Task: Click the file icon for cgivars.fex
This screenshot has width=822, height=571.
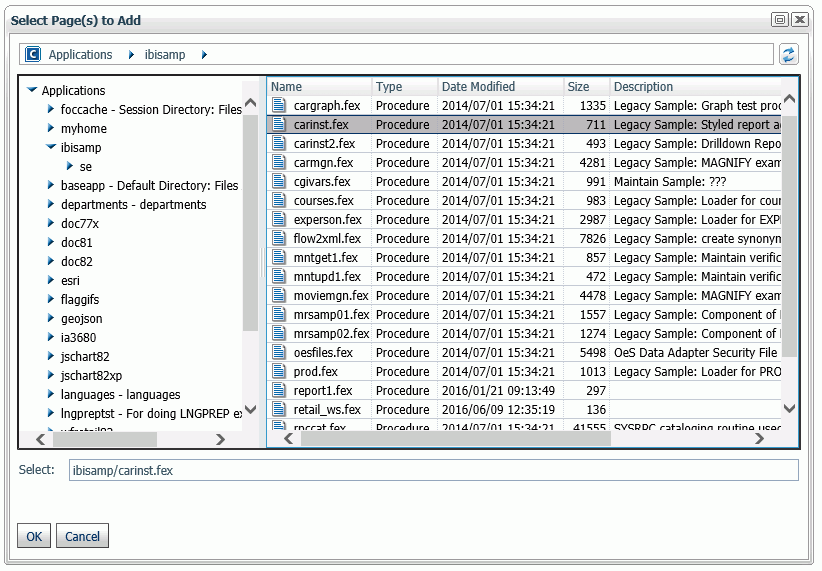Action: (x=279, y=181)
